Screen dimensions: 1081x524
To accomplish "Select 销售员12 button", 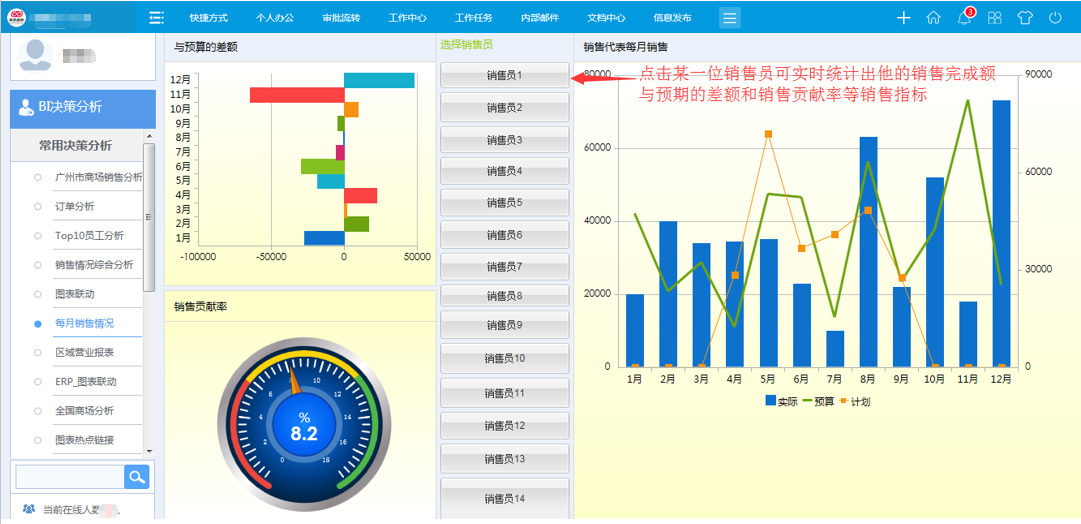I will coord(505,425).
